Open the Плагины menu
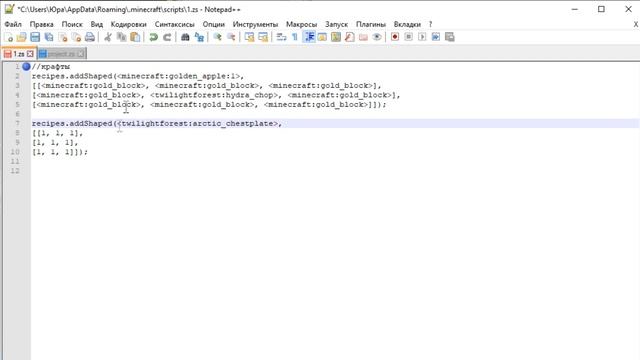 pos(371,24)
